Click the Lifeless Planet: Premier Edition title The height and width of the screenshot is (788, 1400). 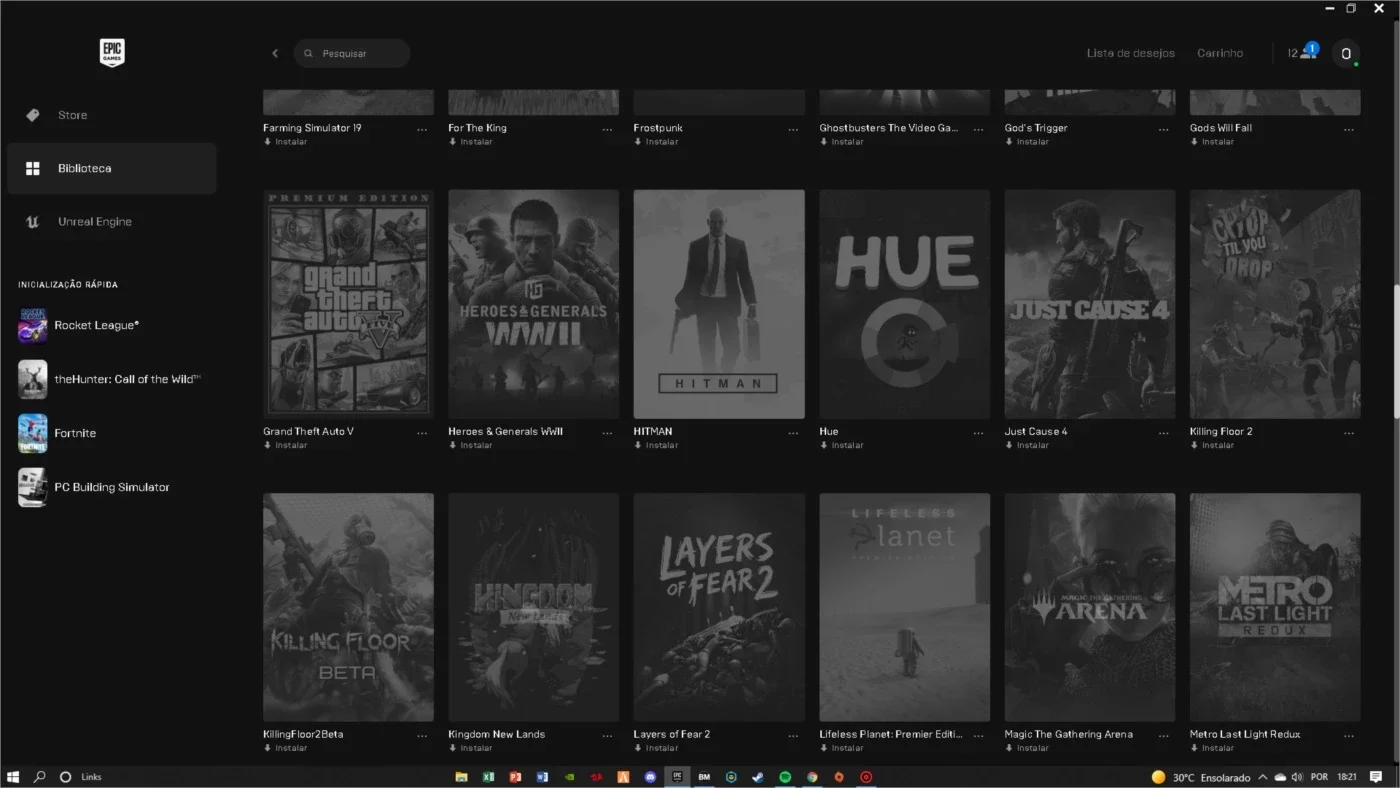pos(891,734)
